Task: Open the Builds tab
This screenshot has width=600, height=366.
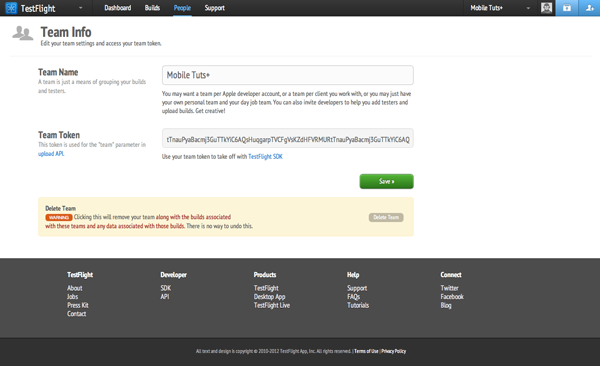Action: [x=152, y=8]
